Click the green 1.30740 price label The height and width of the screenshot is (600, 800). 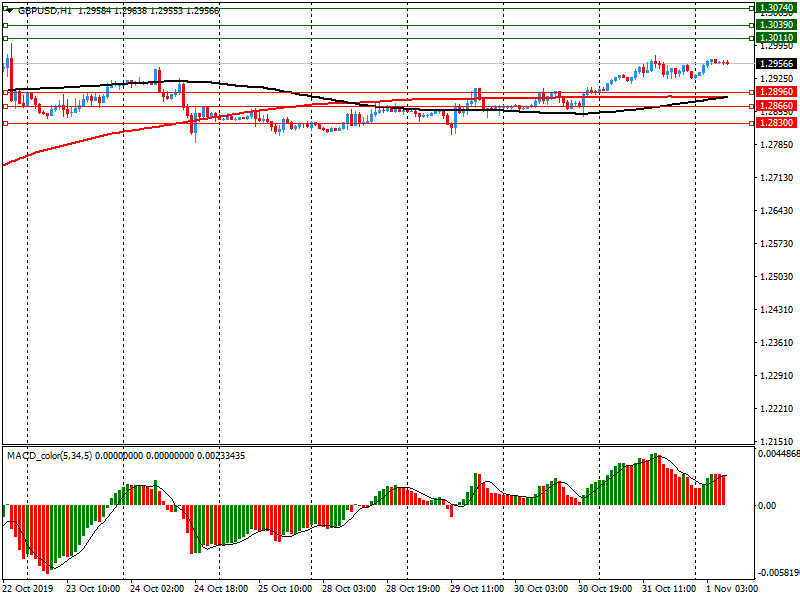[x=776, y=8]
